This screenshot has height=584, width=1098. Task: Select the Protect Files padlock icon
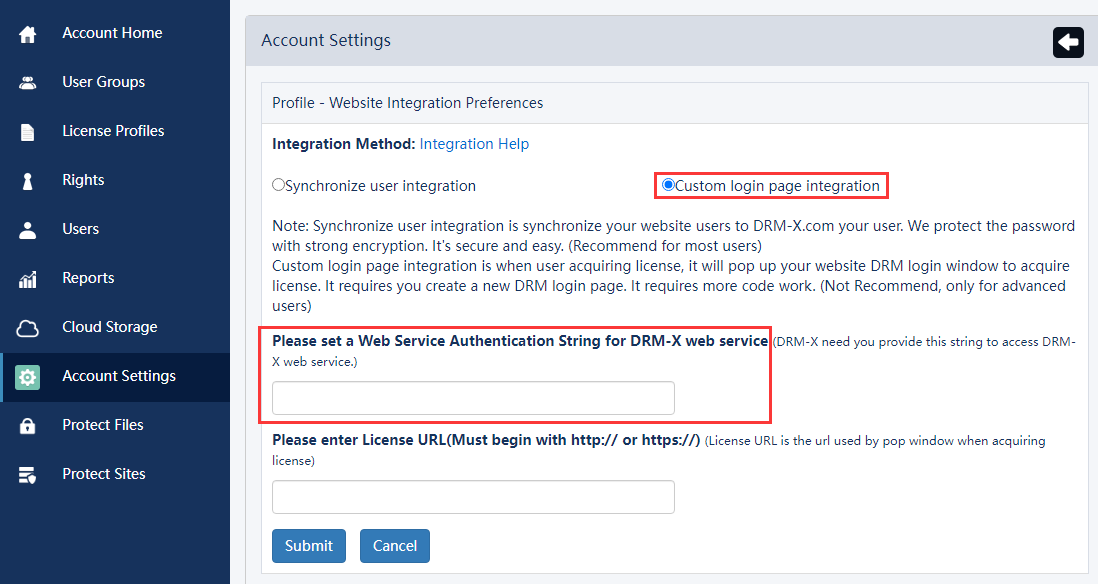pos(27,424)
